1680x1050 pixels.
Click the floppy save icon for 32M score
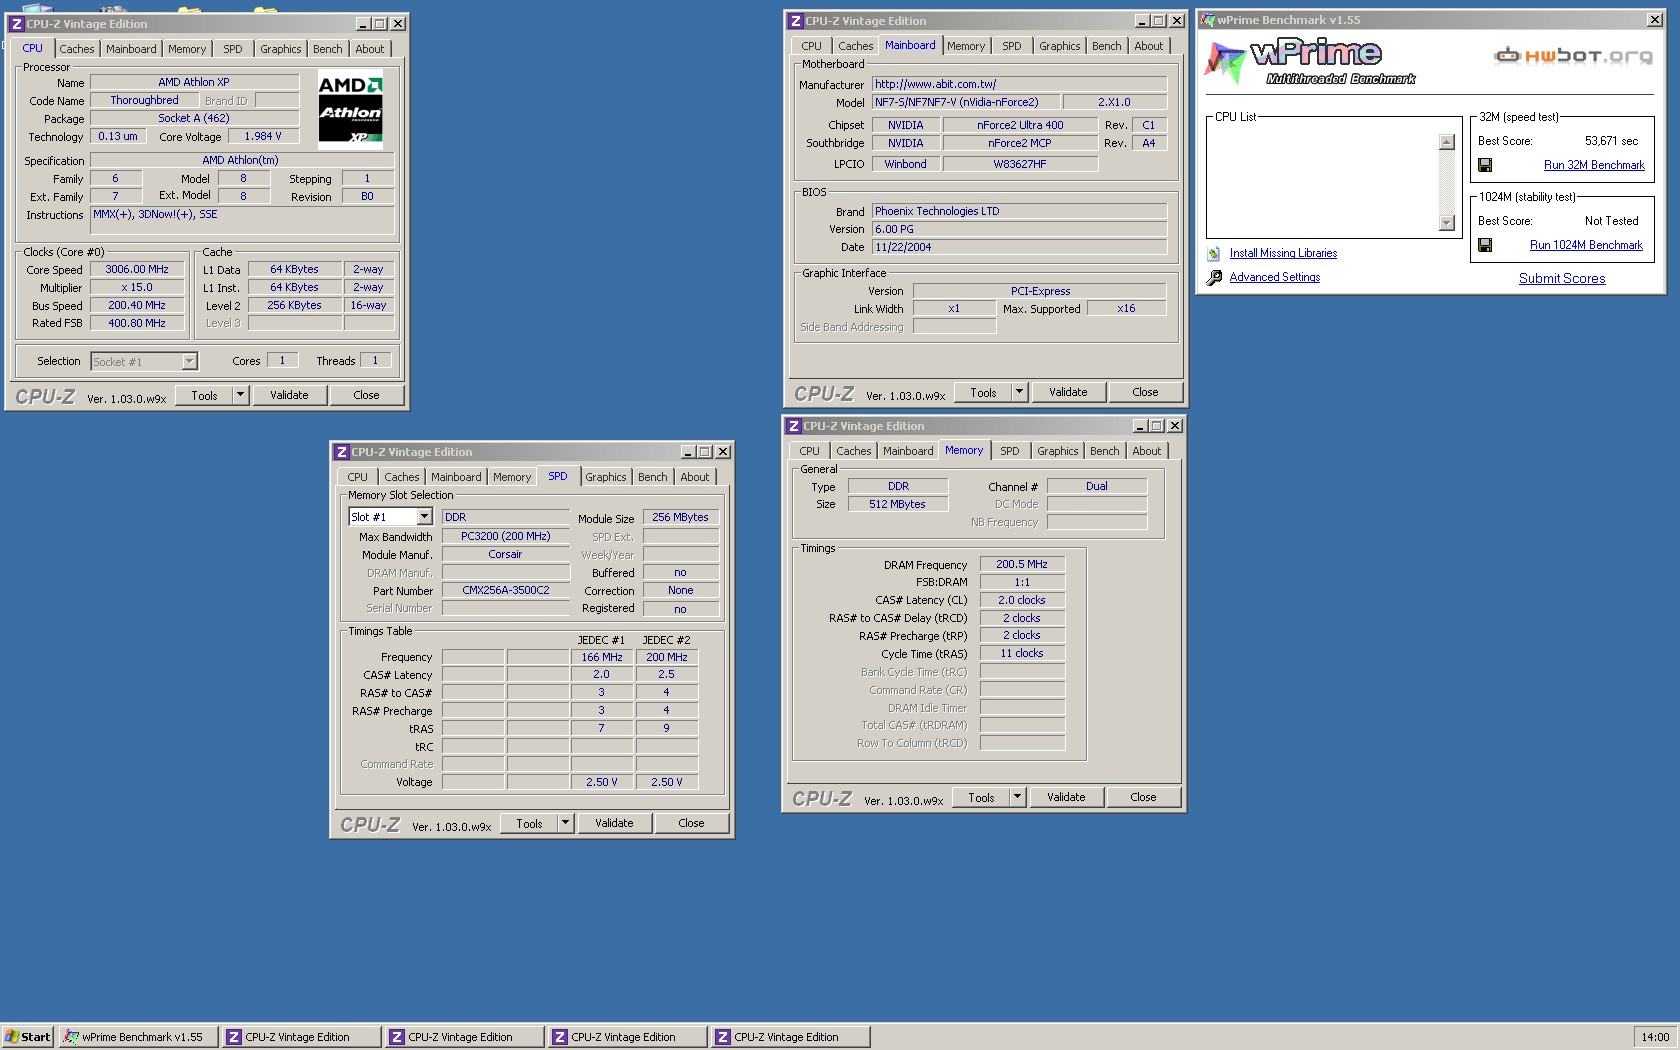[1485, 165]
